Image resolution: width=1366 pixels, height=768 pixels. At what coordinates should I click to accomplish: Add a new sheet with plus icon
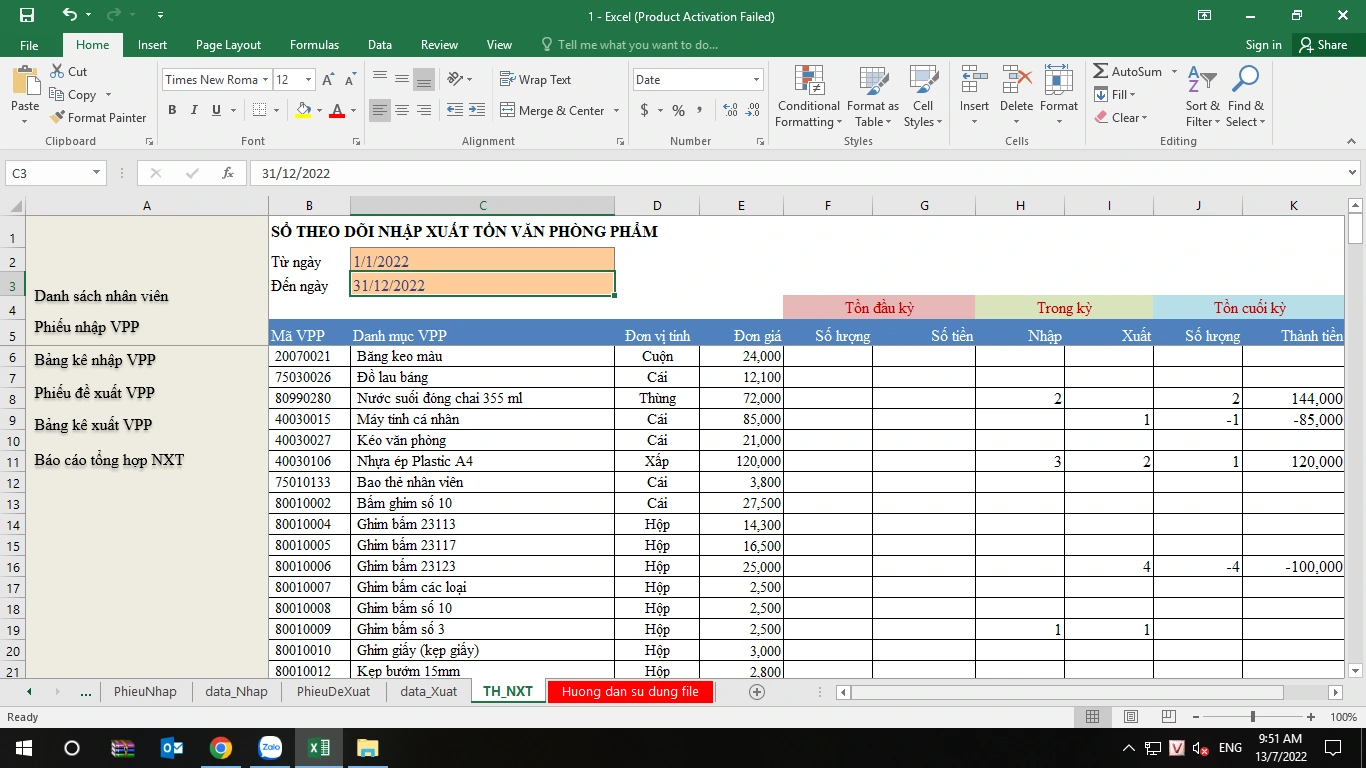pyautogui.click(x=757, y=691)
